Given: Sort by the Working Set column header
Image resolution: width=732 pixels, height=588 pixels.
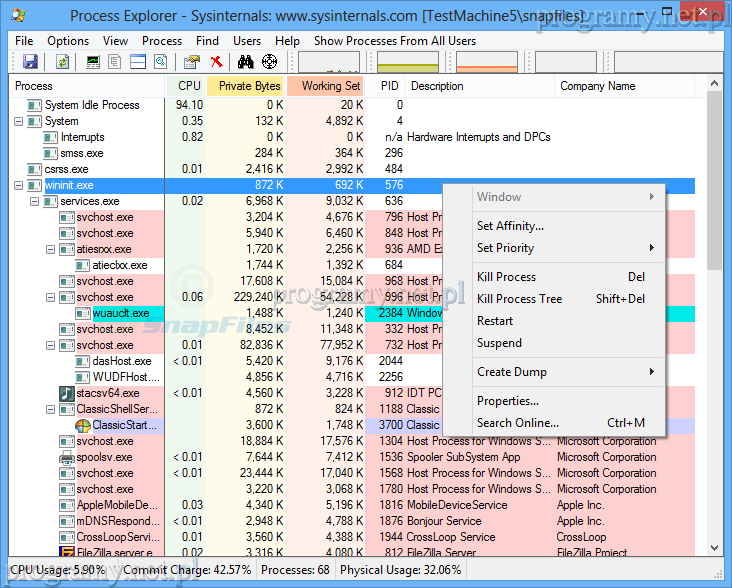Looking at the screenshot, I should pyautogui.click(x=330, y=86).
